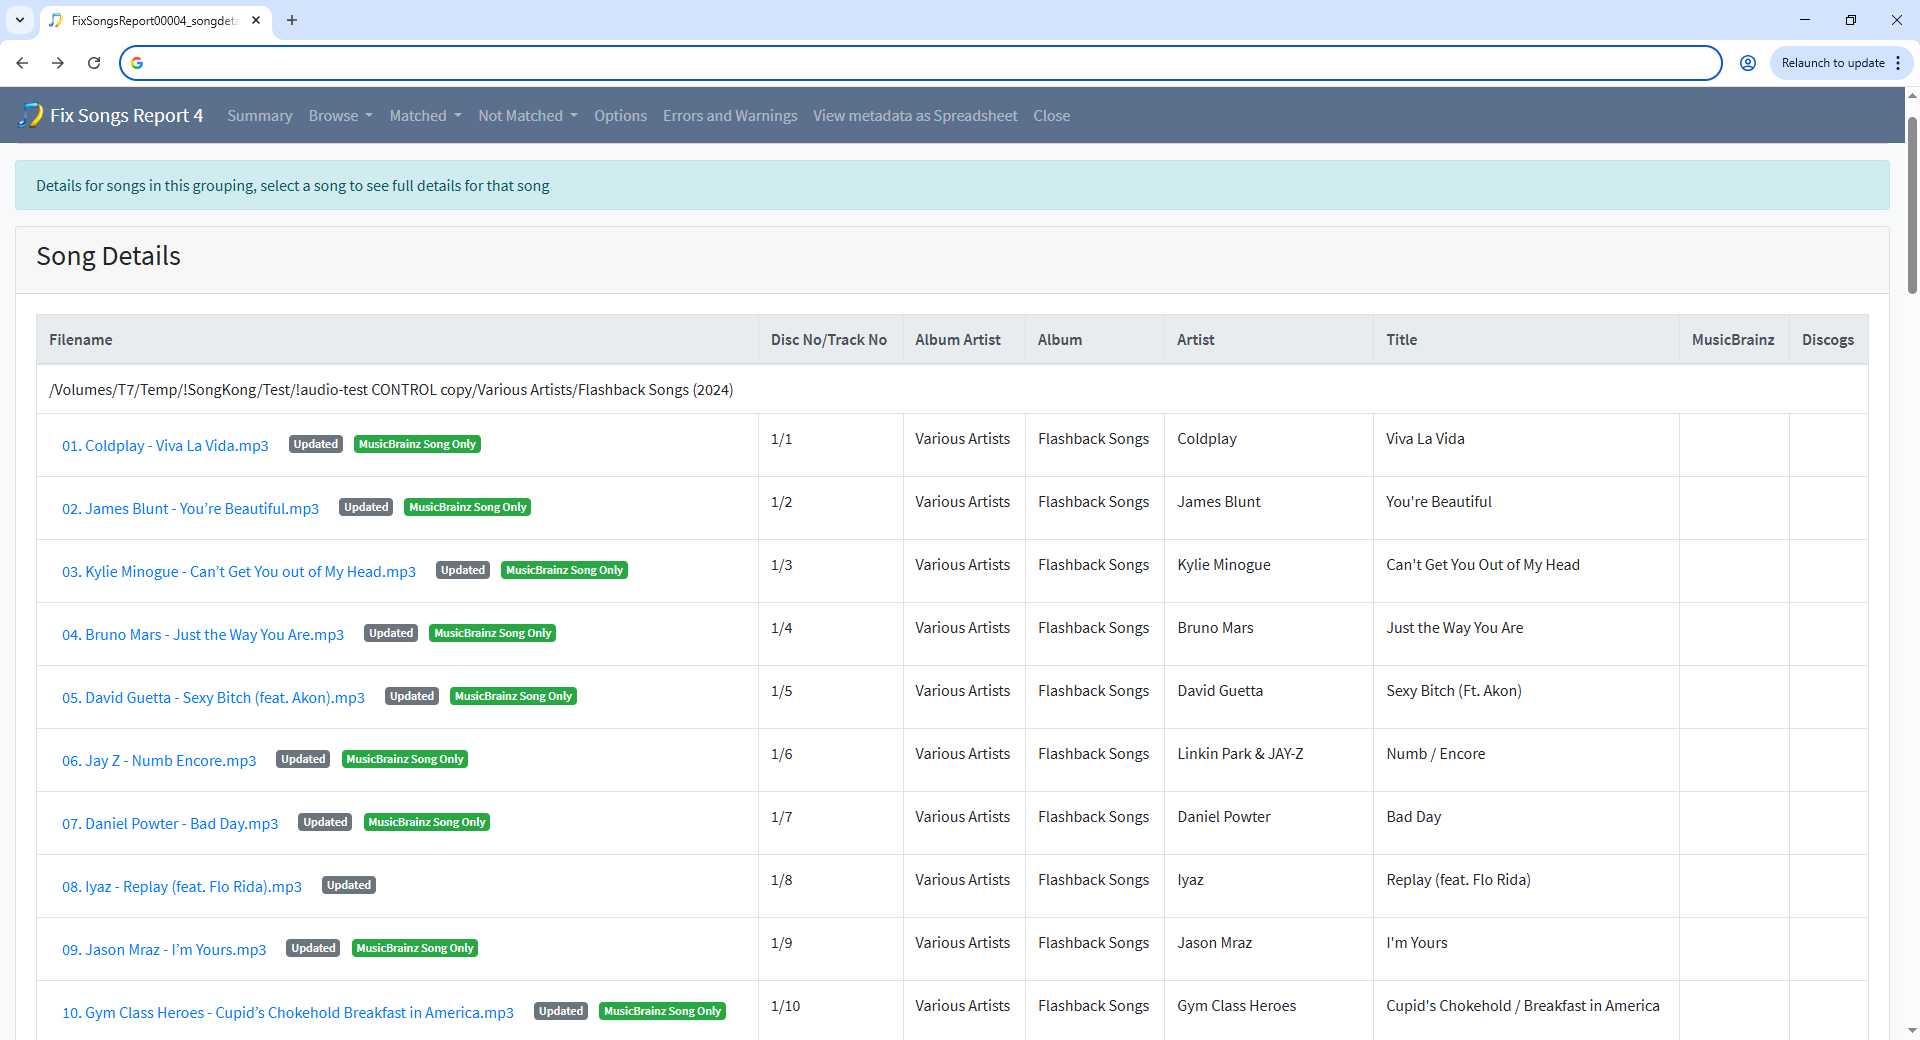This screenshot has height=1040, width=1920.
Task: Open the browser profile icon
Action: 1748,63
